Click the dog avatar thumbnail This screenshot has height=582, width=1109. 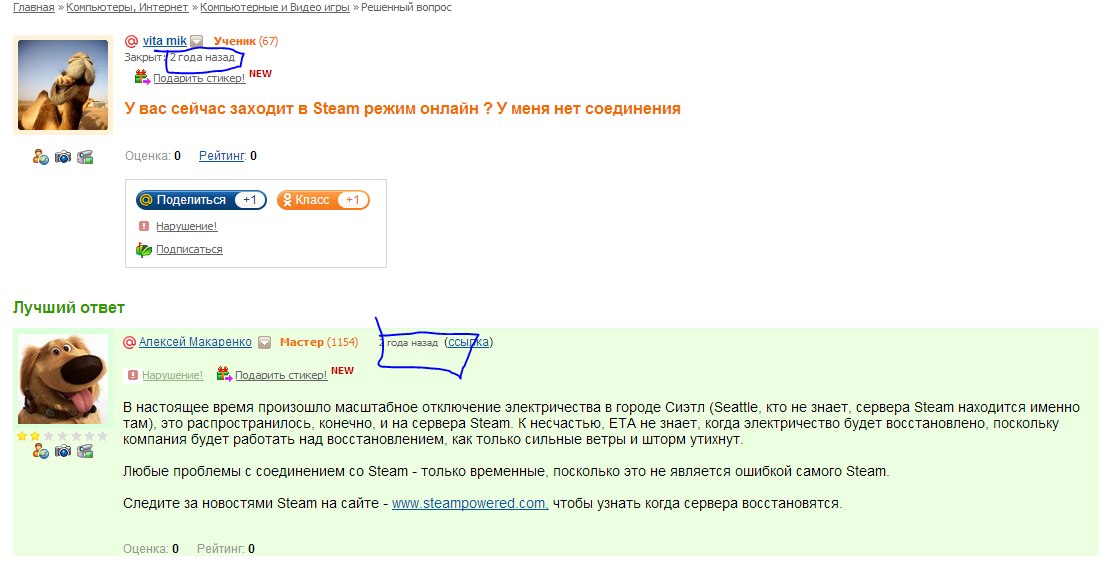coord(63,378)
